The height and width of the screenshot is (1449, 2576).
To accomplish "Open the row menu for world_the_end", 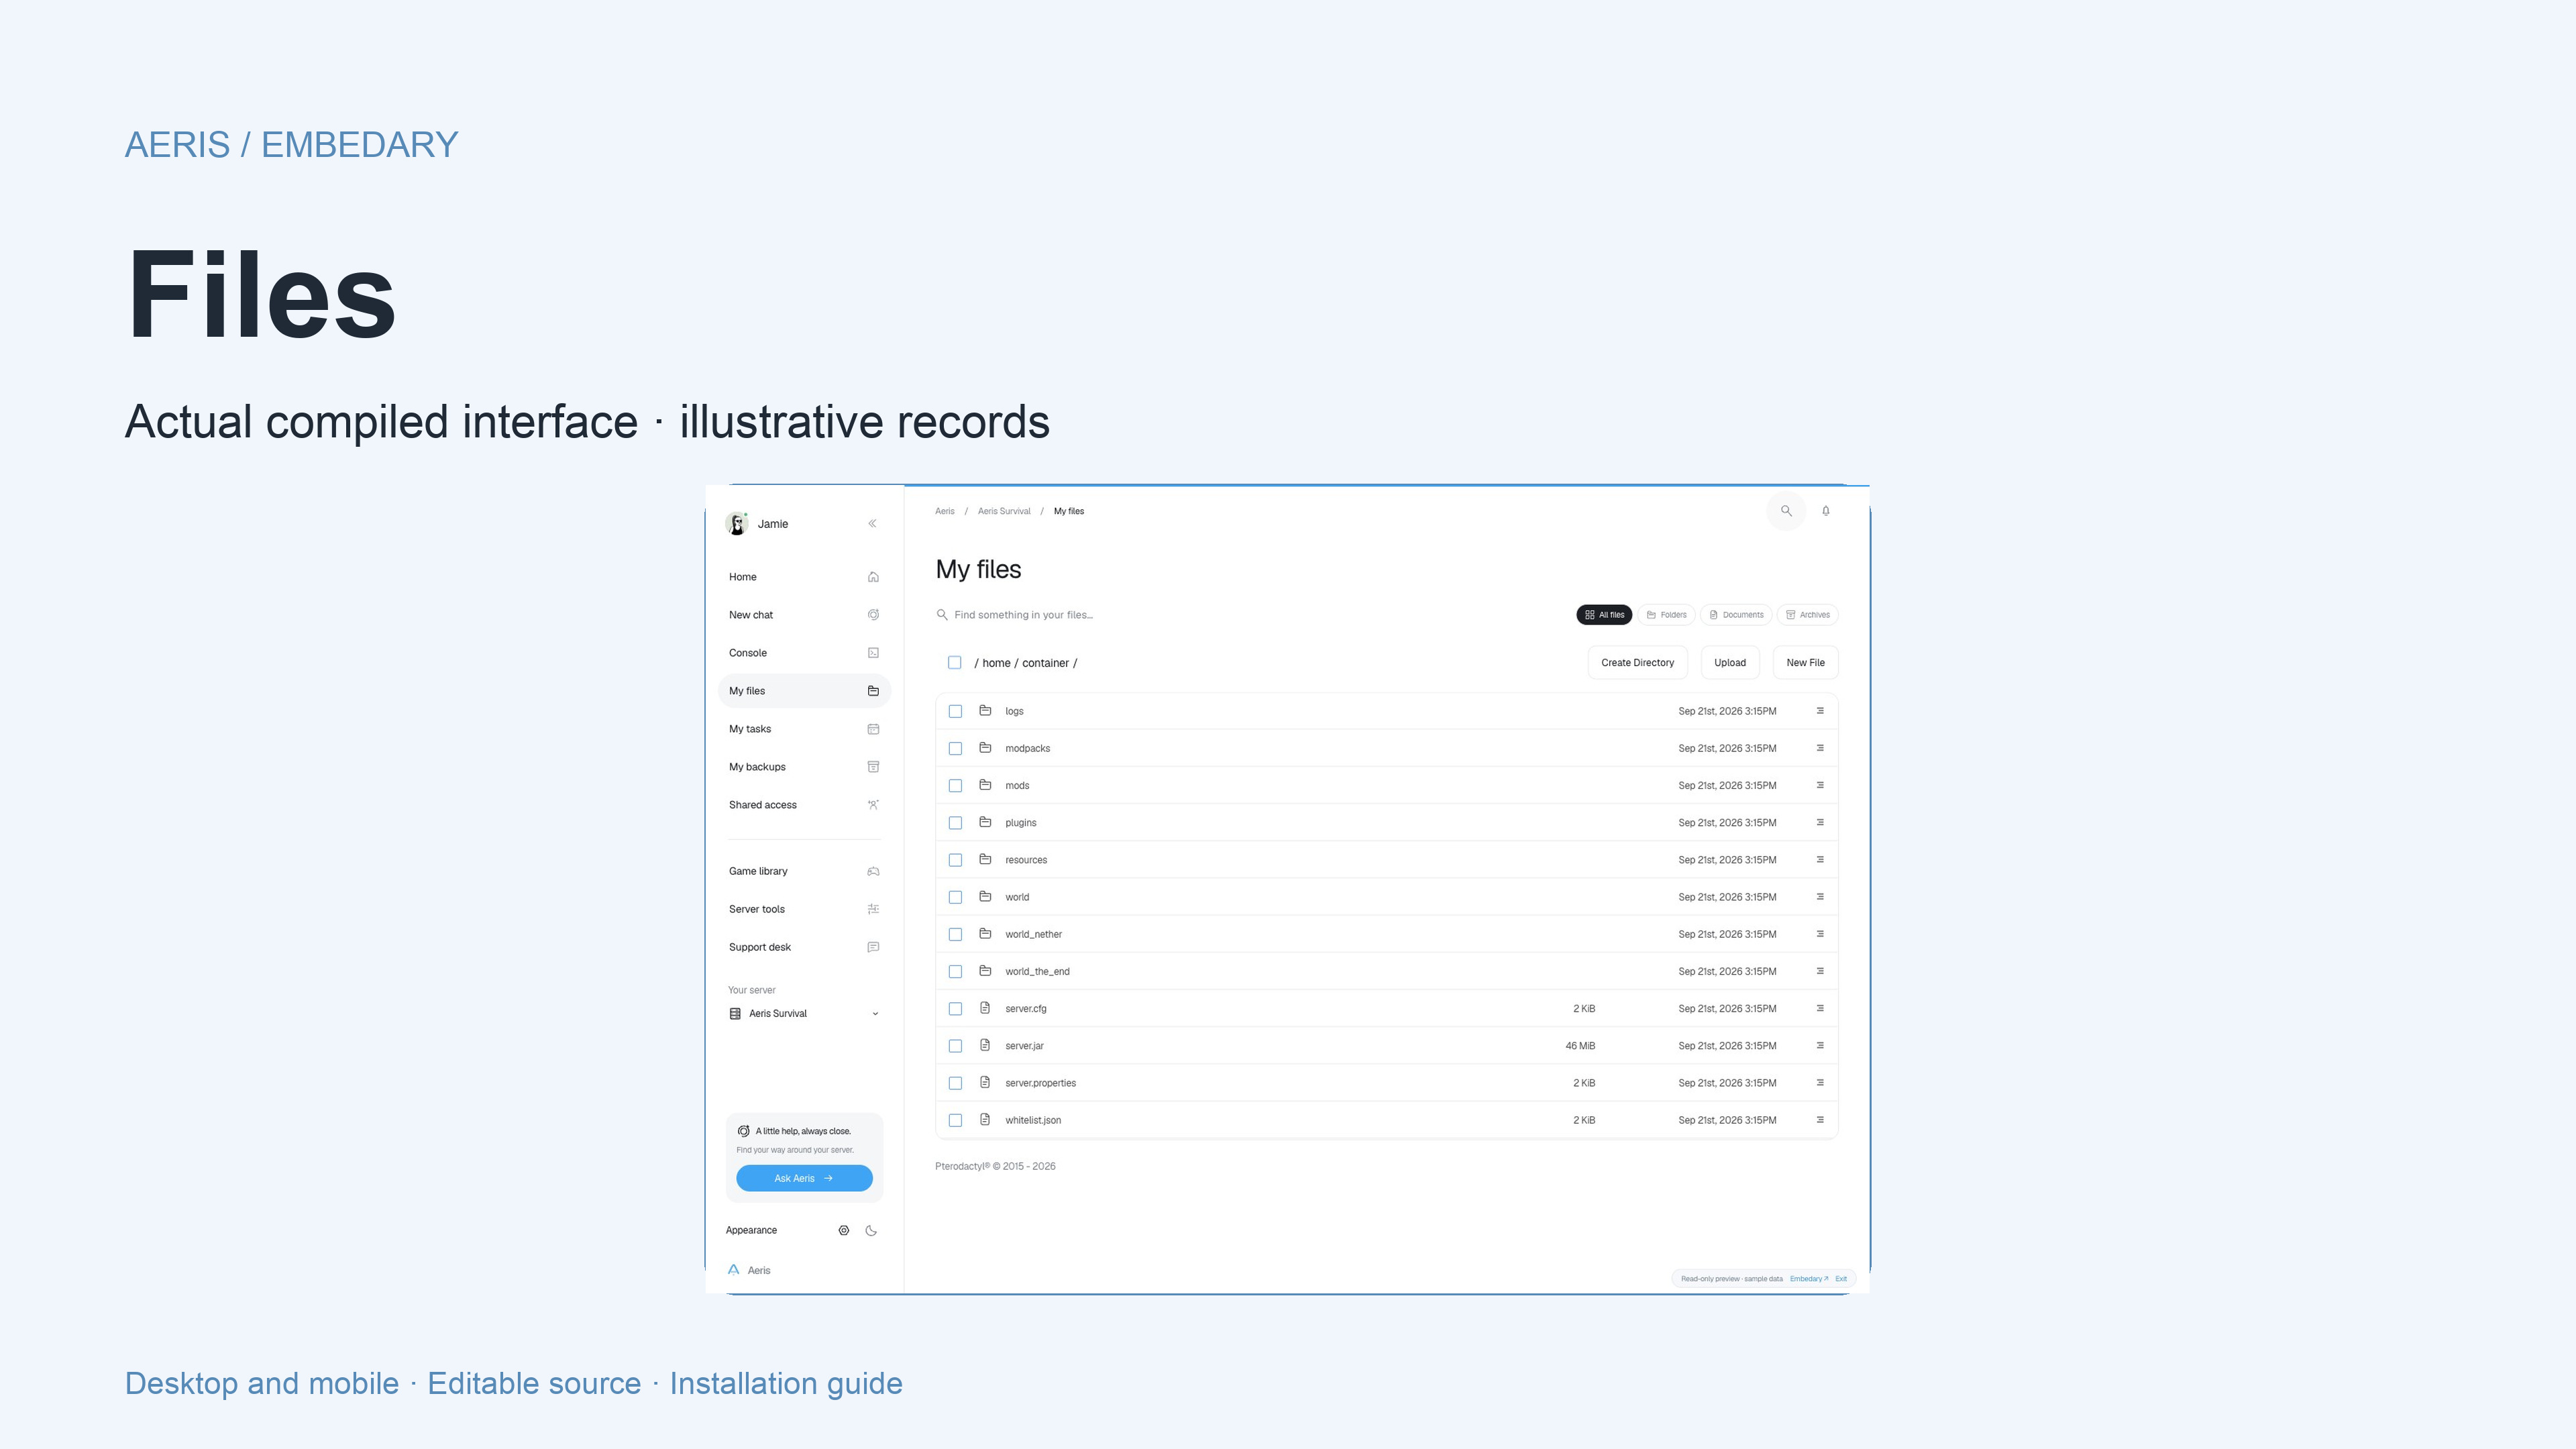I will pyautogui.click(x=1820, y=971).
